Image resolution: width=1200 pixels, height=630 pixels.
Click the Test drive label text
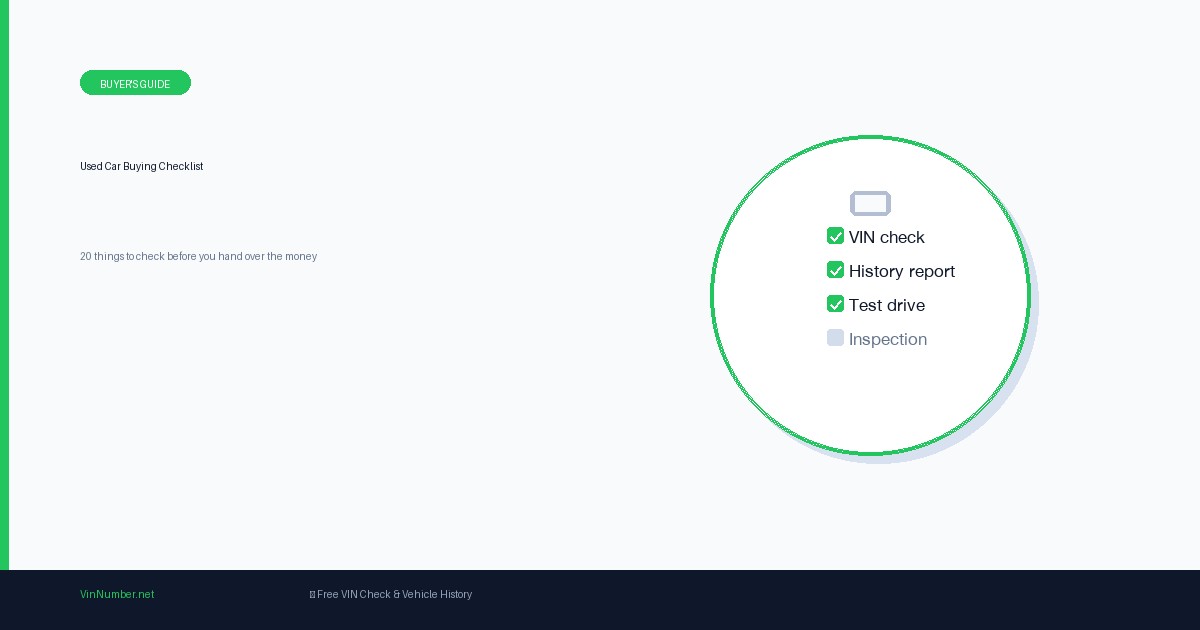tap(886, 305)
